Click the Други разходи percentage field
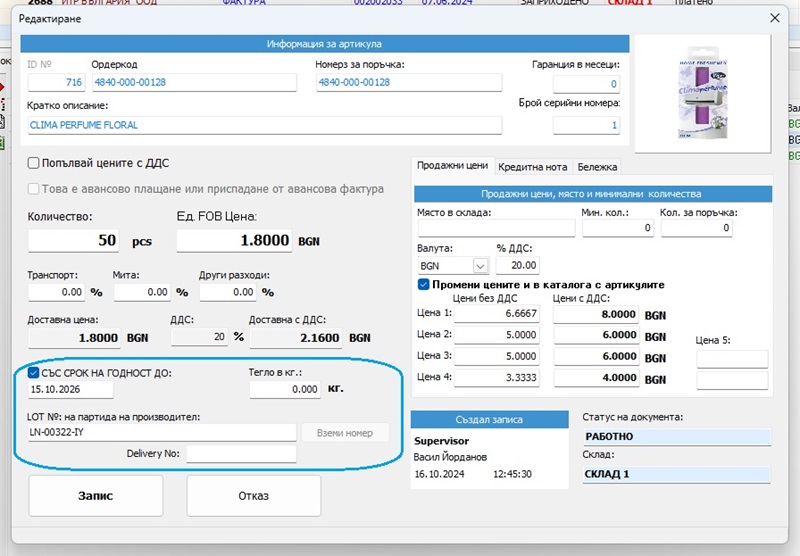The height and width of the screenshot is (556, 800). click(x=227, y=292)
